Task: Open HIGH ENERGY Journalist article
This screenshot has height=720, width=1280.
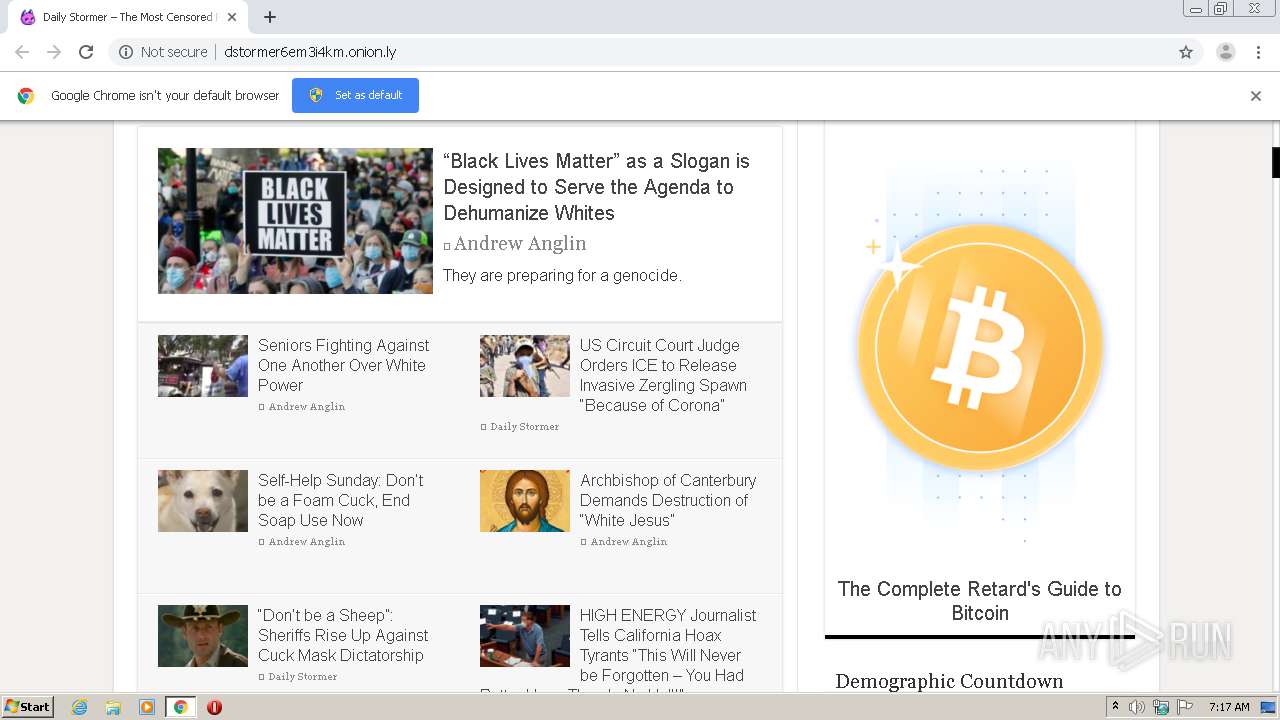Action: [668, 648]
